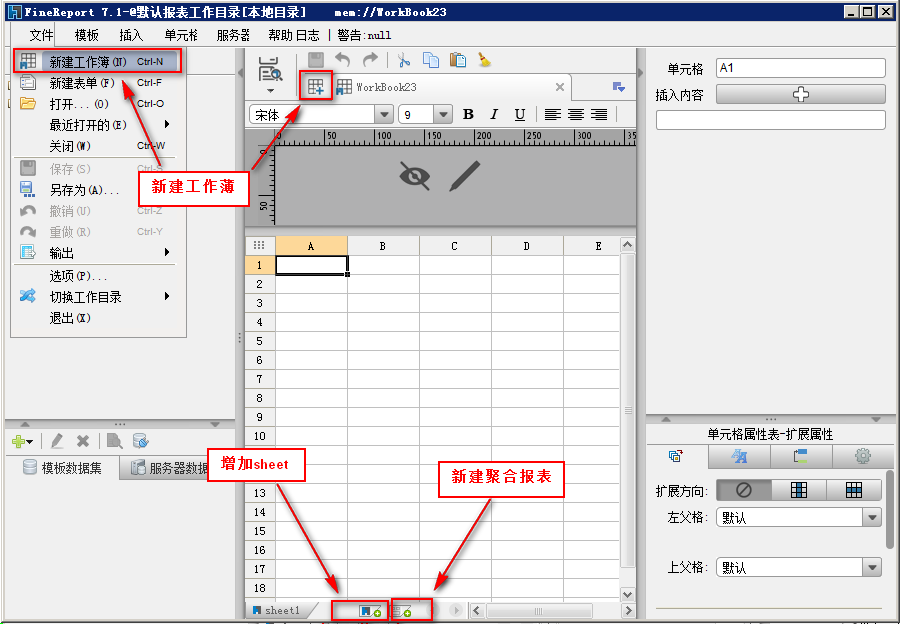
Task: Choose 退出 in the file menu
Action: 94,318
